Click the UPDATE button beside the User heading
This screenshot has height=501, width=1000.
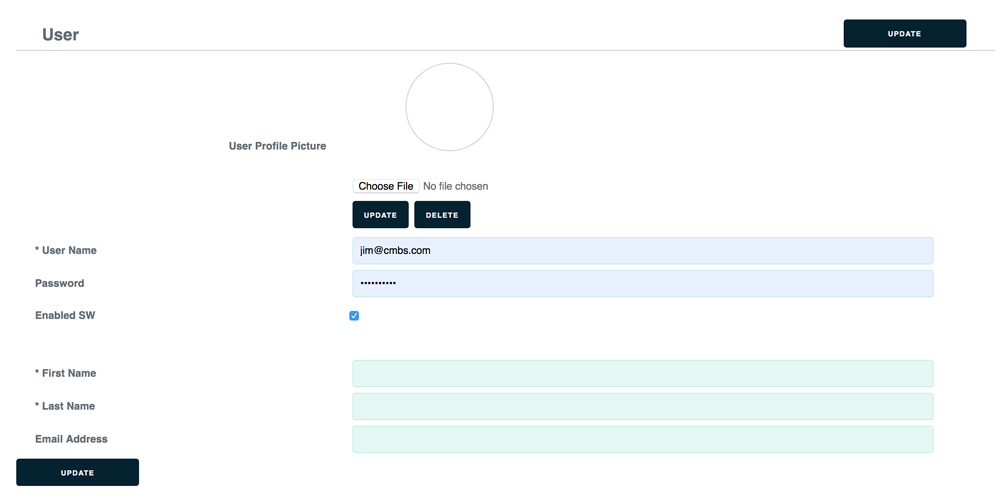click(904, 34)
